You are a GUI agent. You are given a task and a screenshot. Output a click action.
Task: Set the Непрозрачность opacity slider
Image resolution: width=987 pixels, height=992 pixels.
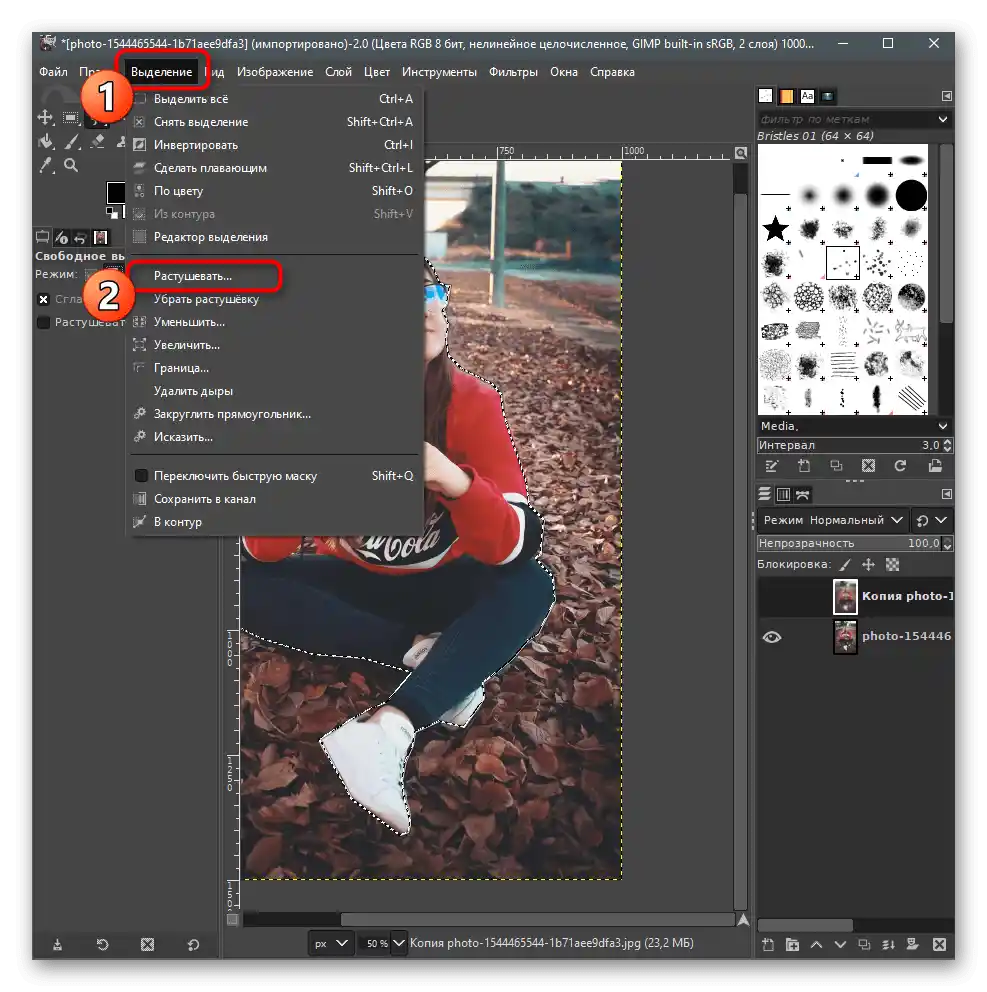point(849,543)
